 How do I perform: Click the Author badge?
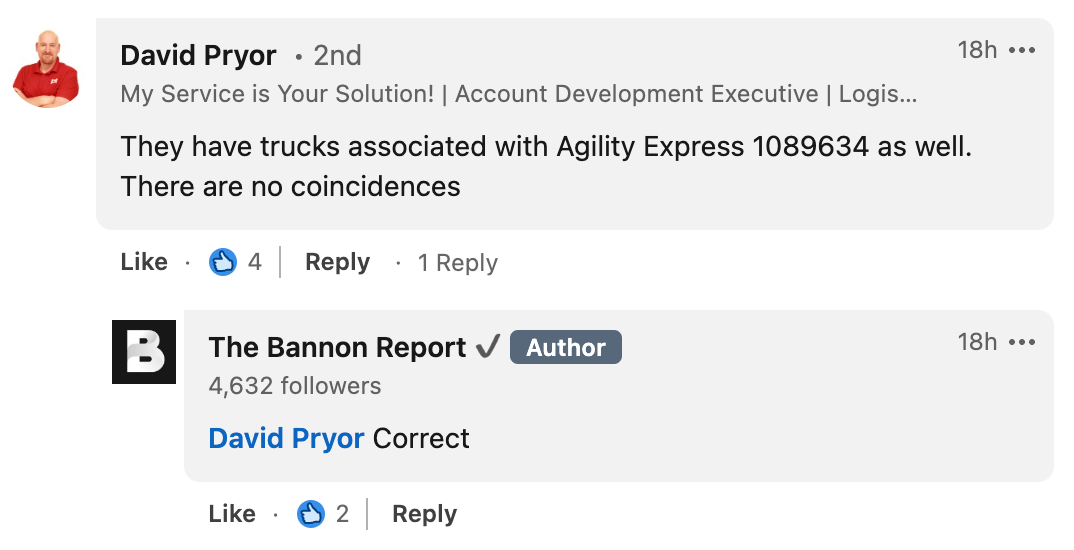tap(566, 347)
